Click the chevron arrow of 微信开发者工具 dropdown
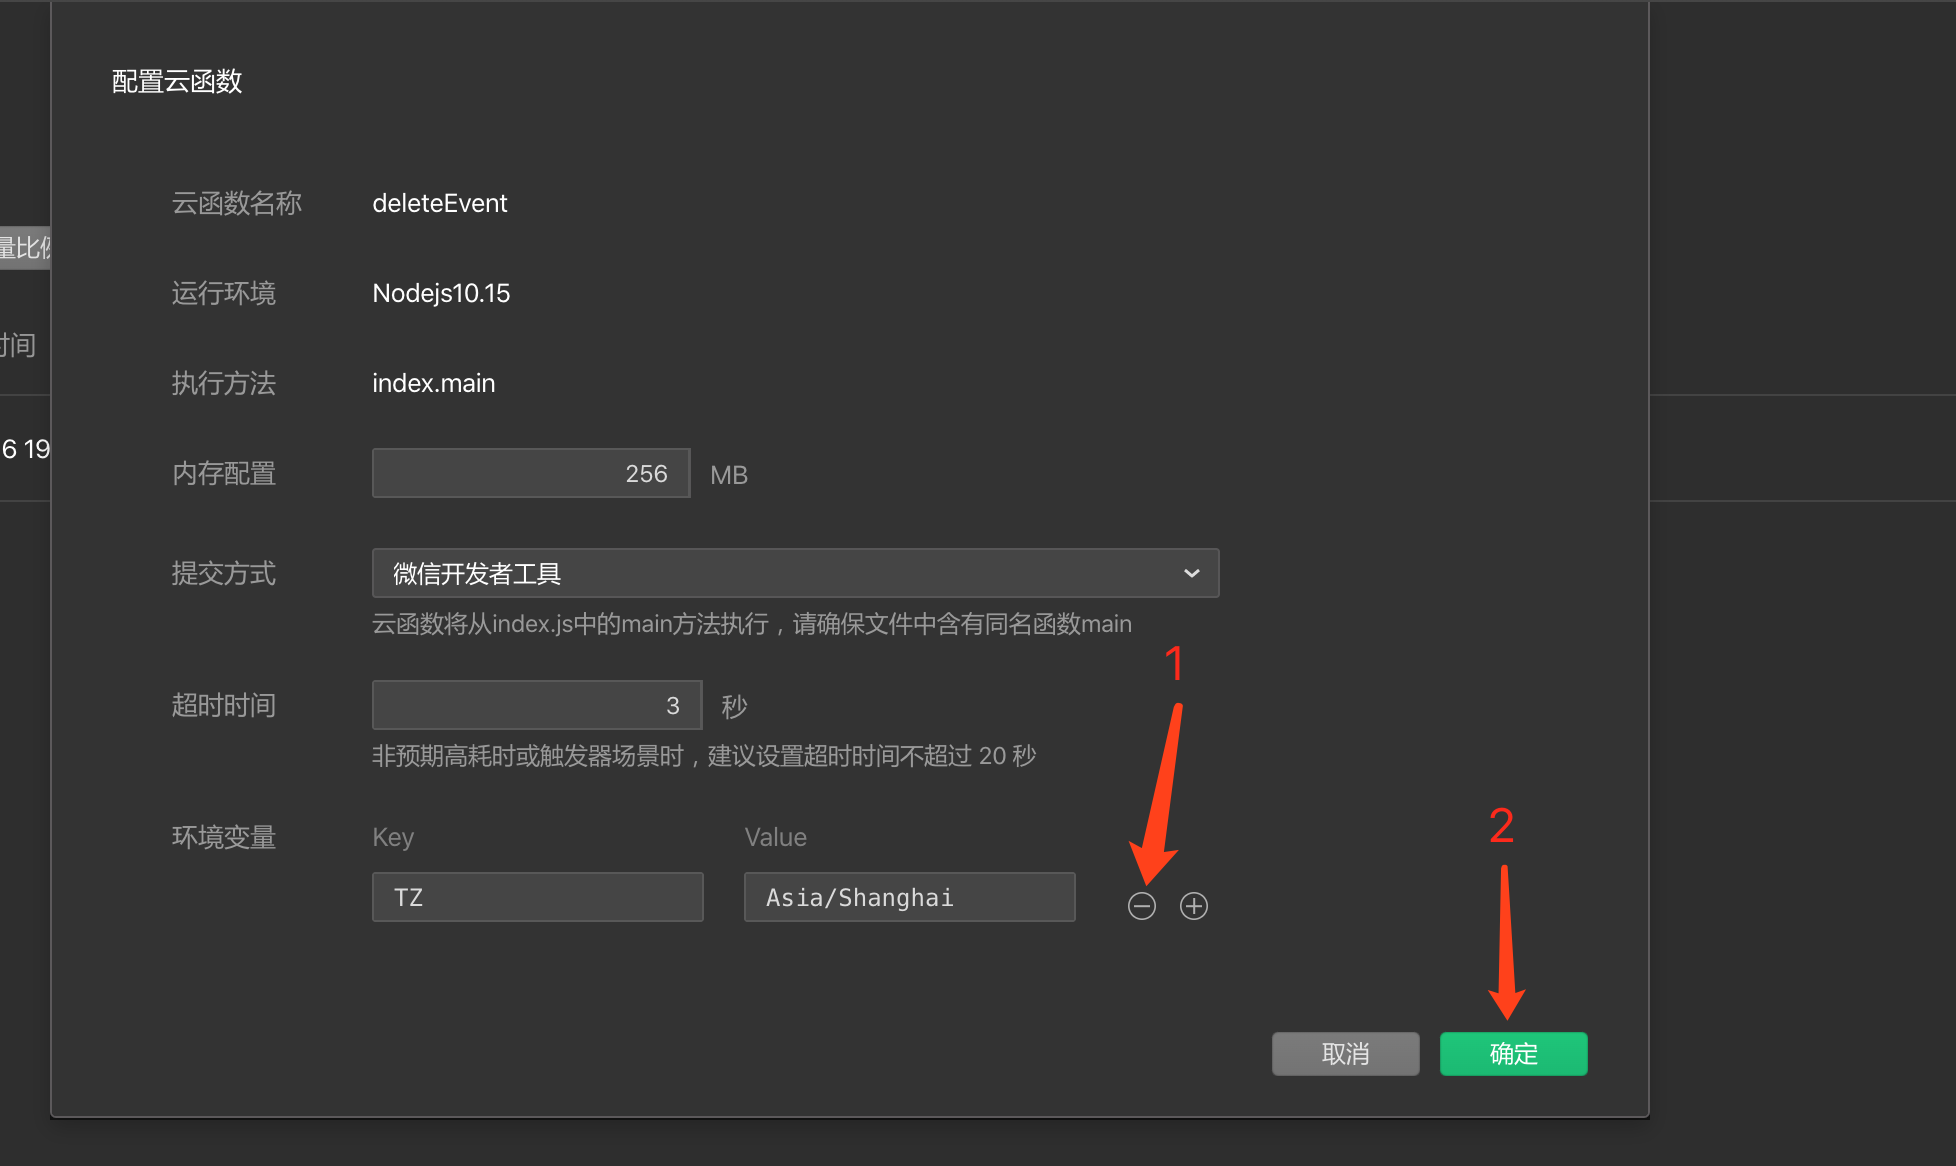Image resolution: width=1956 pixels, height=1166 pixels. click(x=1191, y=573)
